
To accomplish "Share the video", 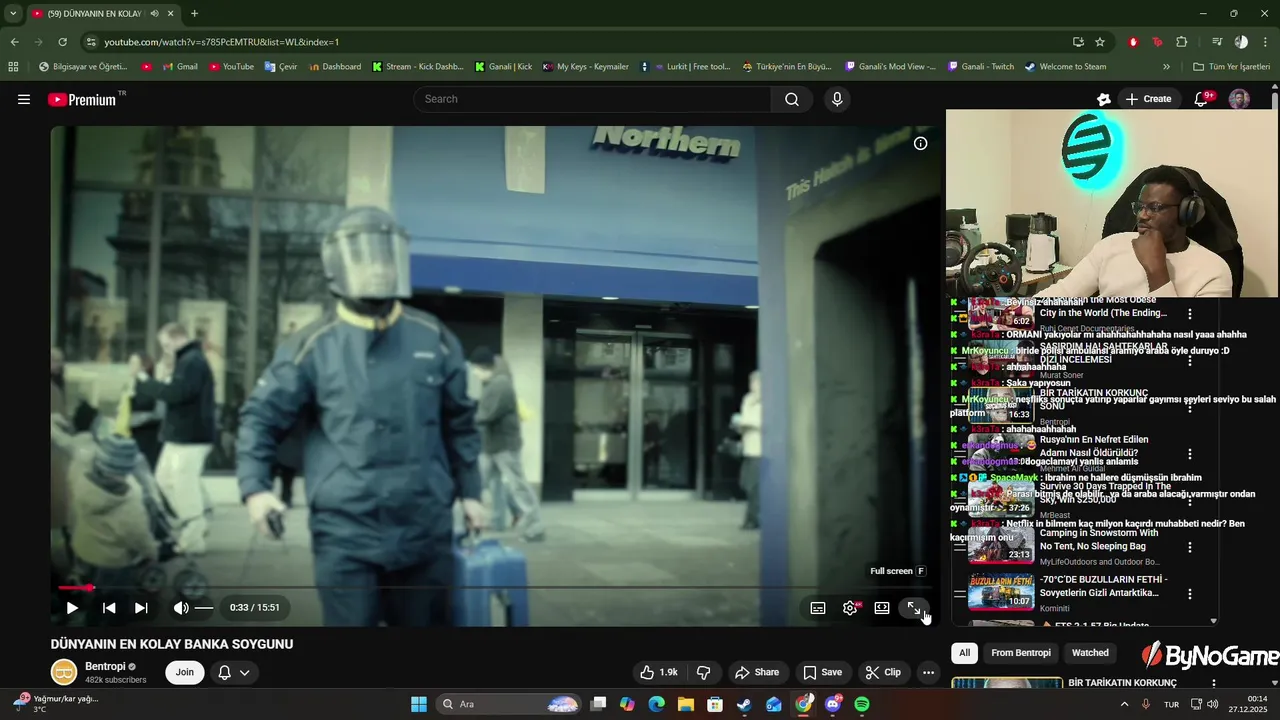I will click(756, 672).
